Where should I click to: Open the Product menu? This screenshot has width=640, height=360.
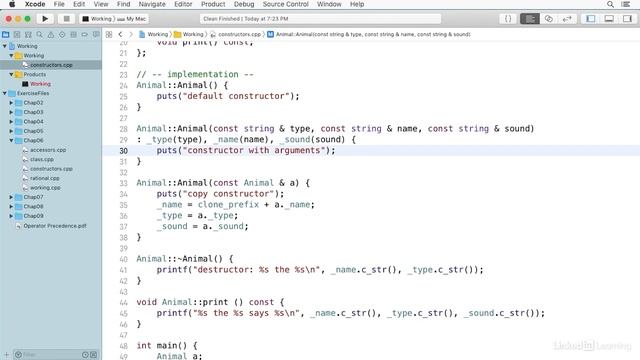tap(213, 4)
